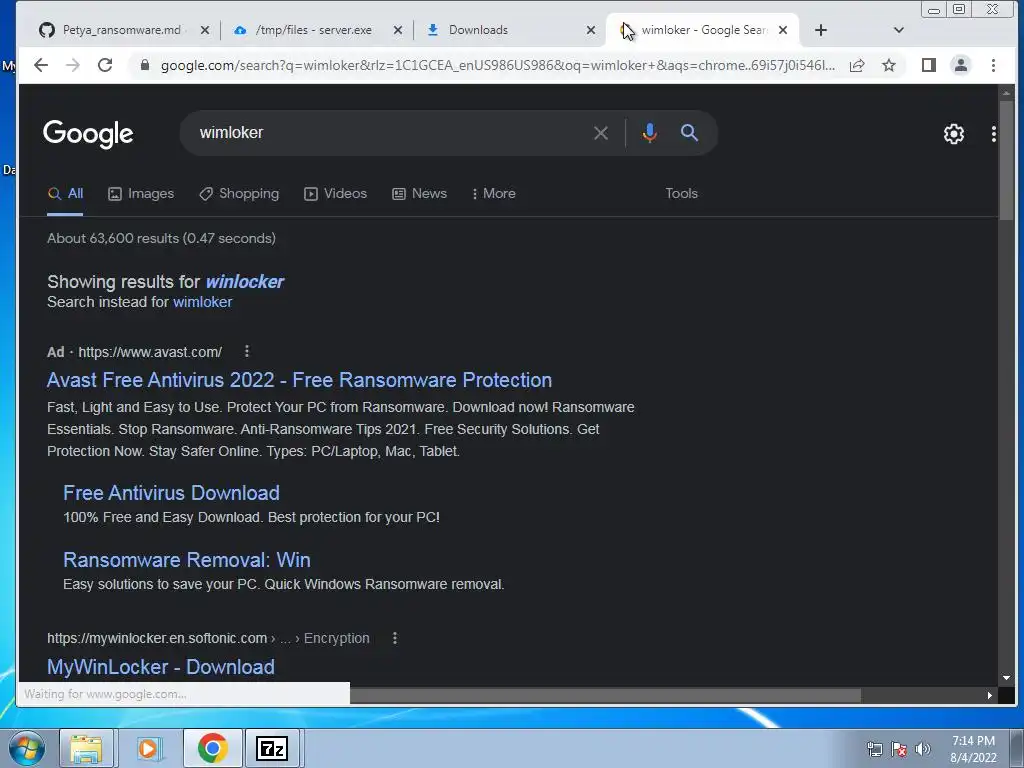Open the volume speaker tray icon
This screenshot has height=768, width=1024.
point(923,749)
